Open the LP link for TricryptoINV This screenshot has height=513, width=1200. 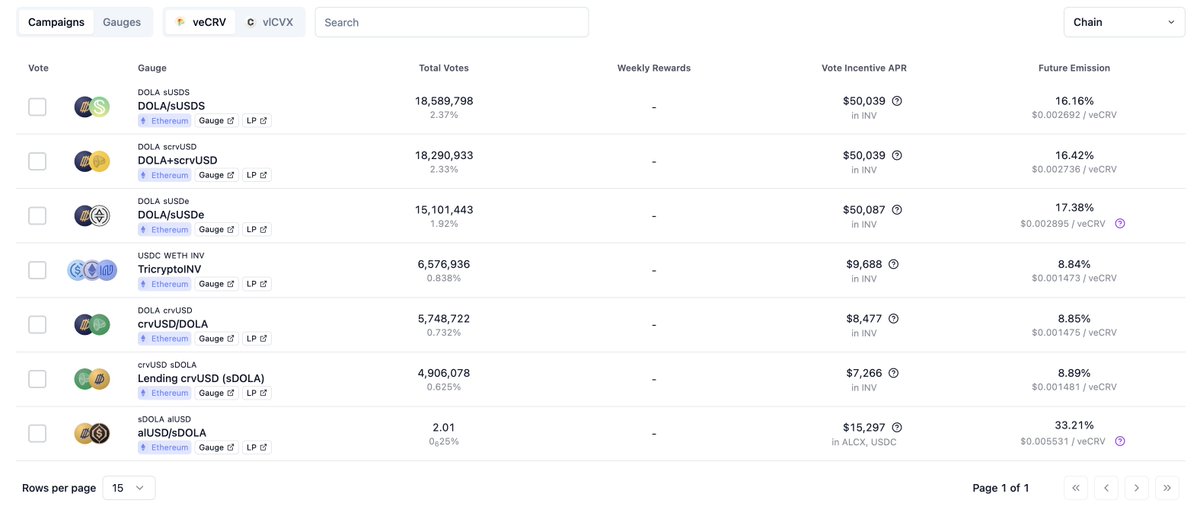click(x=257, y=284)
